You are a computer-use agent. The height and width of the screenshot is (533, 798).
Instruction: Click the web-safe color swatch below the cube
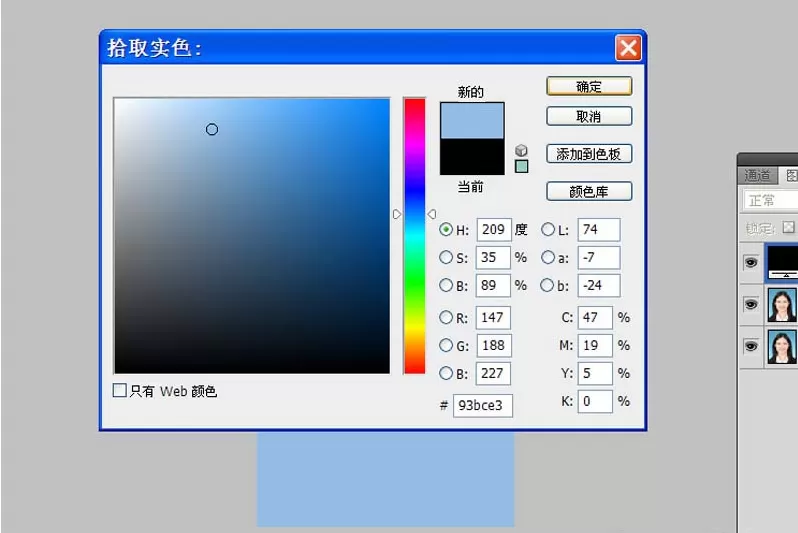[x=521, y=166]
